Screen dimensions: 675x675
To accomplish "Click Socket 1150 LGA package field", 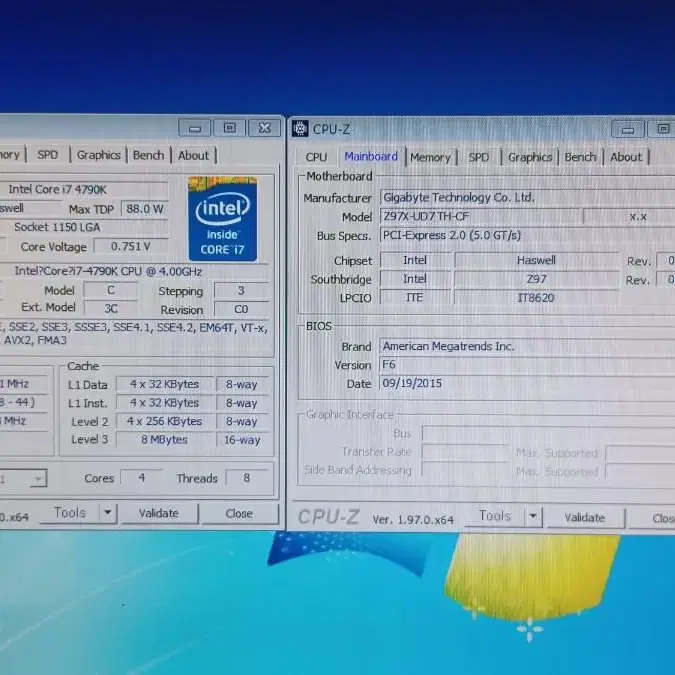I will [x=84, y=227].
